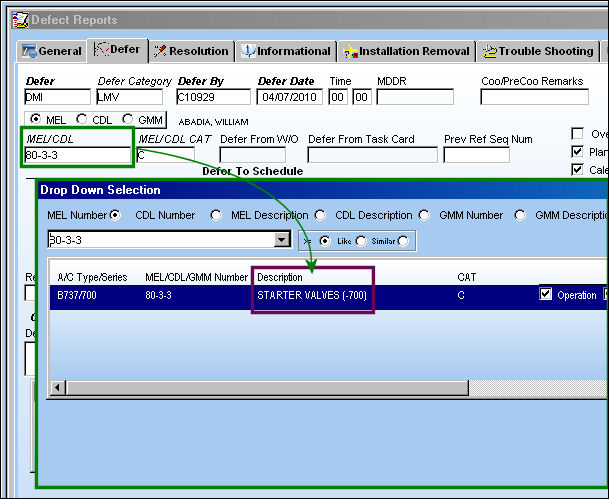Click the 30-3-3 search text box
609x499 pixels.
tap(161, 240)
